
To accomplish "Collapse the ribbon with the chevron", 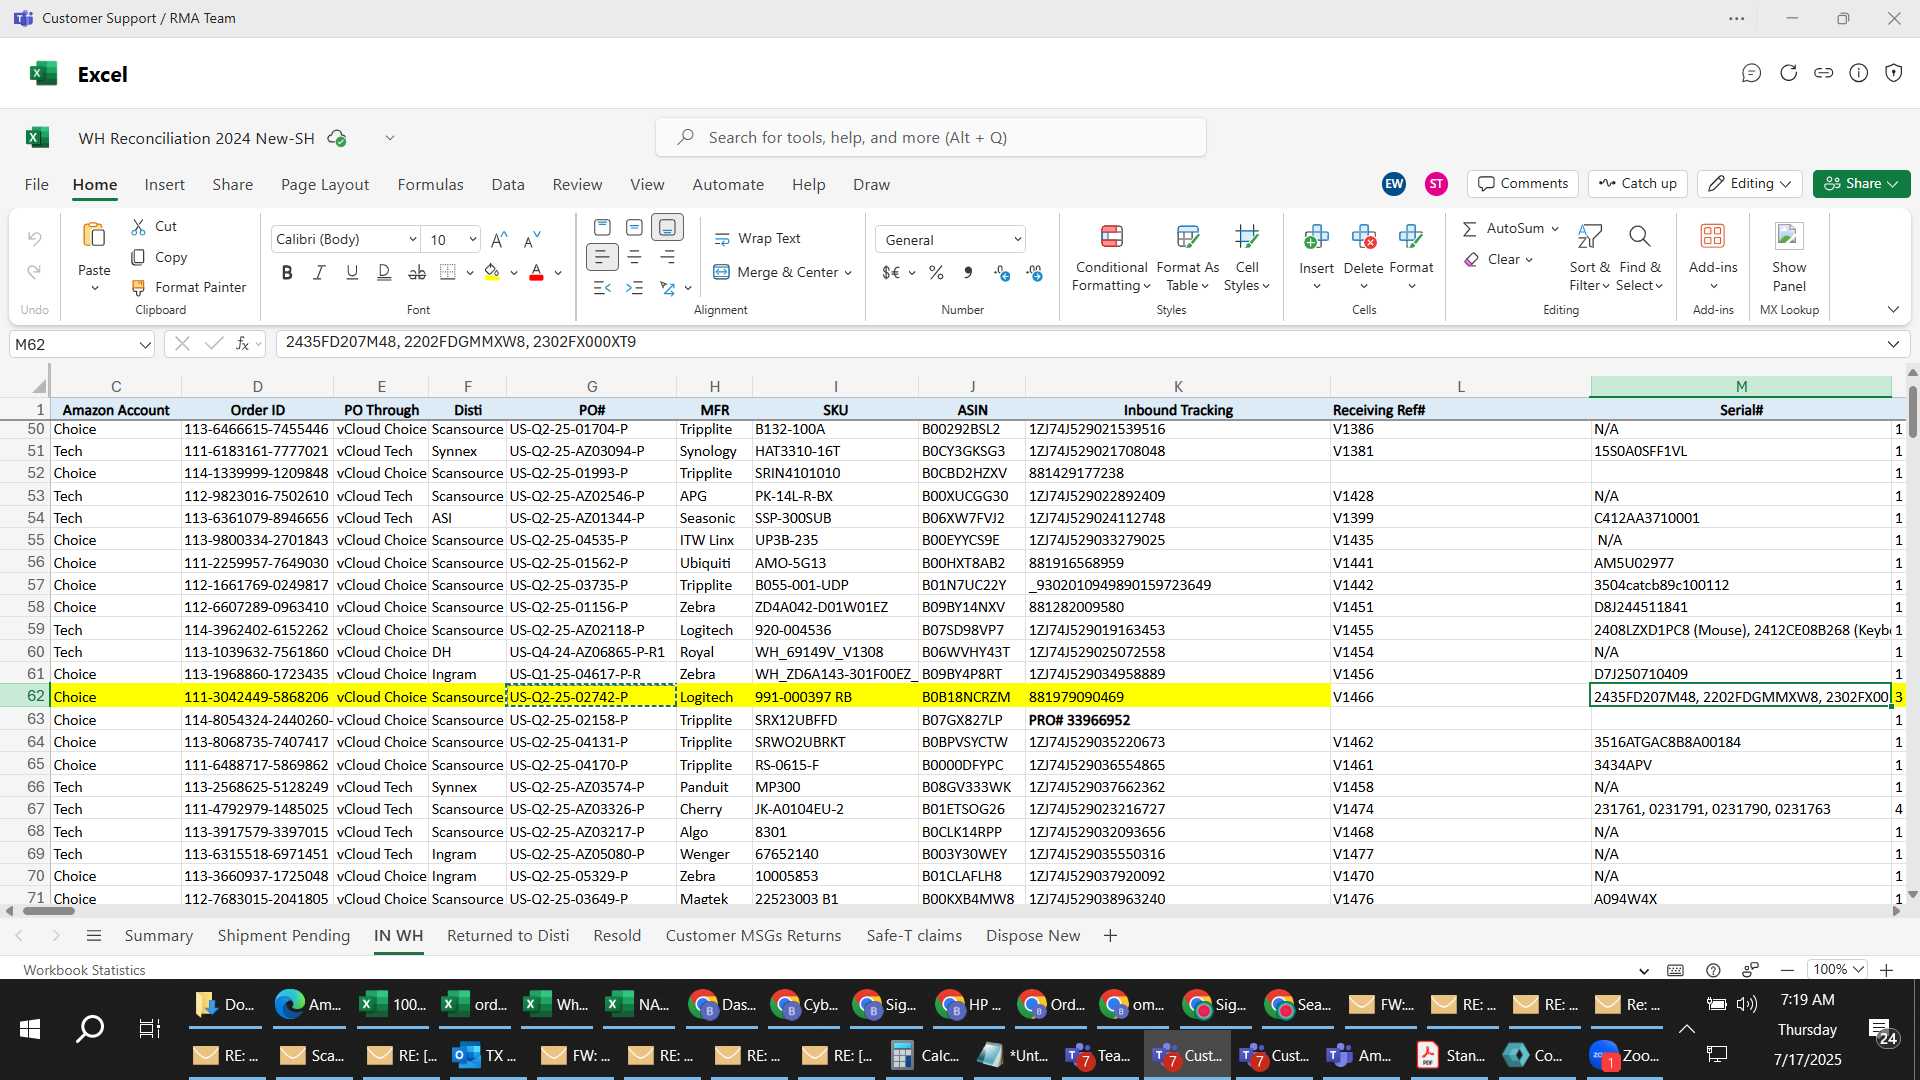I will pyautogui.click(x=1893, y=310).
